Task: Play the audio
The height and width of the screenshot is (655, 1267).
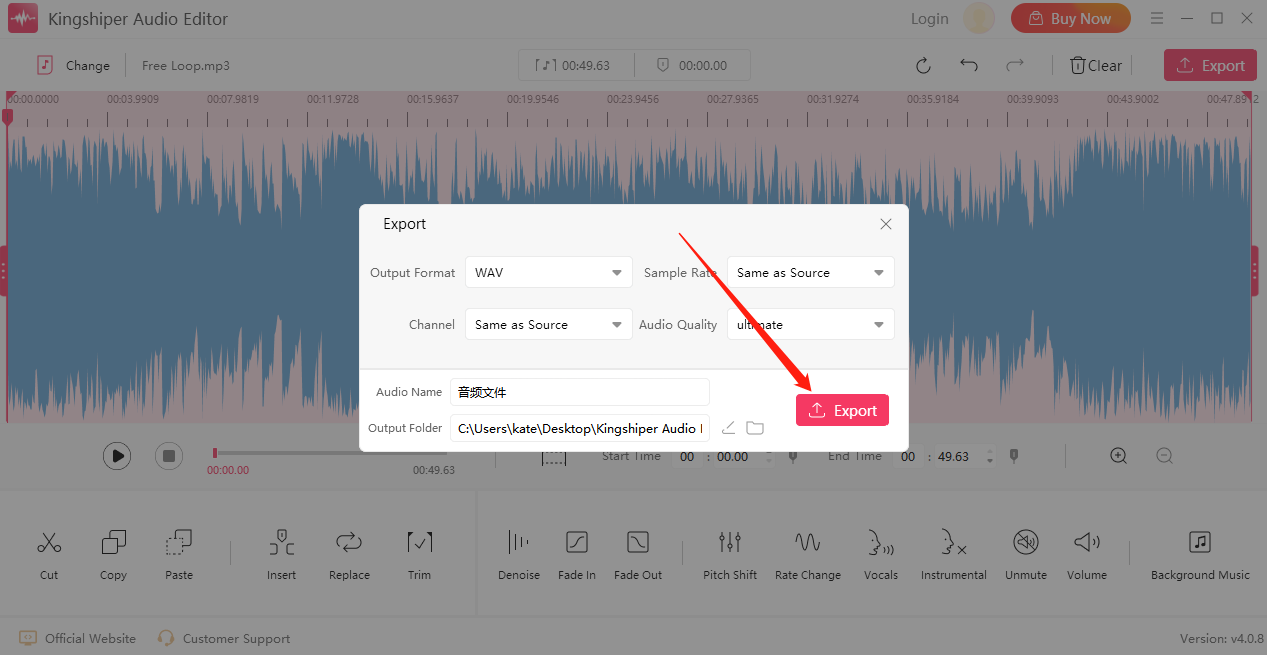Action: (117, 456)
